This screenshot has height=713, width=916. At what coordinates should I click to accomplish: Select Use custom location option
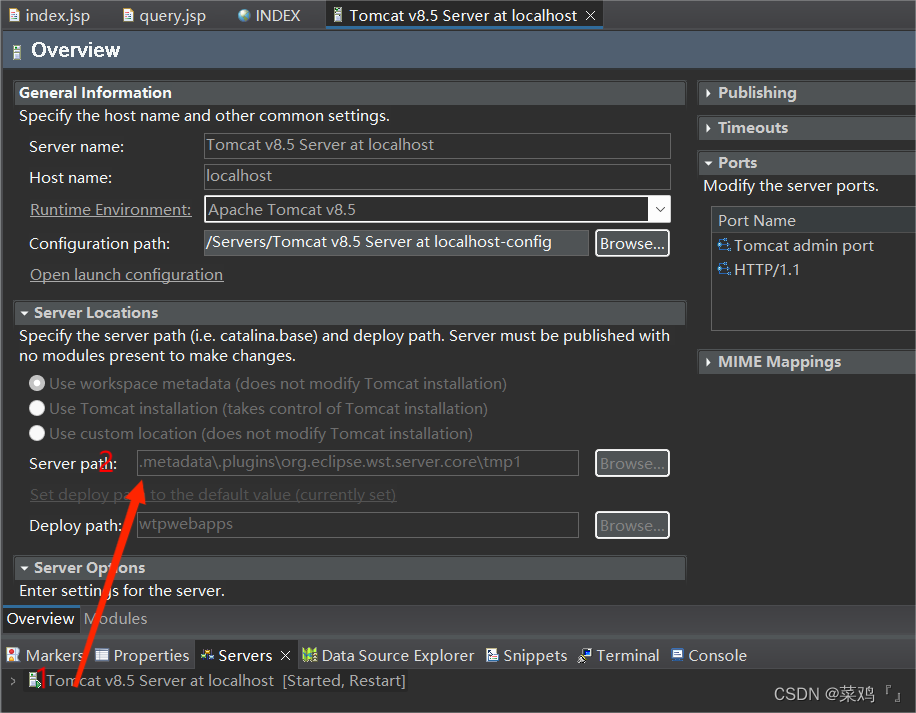[x=37, y=433]
